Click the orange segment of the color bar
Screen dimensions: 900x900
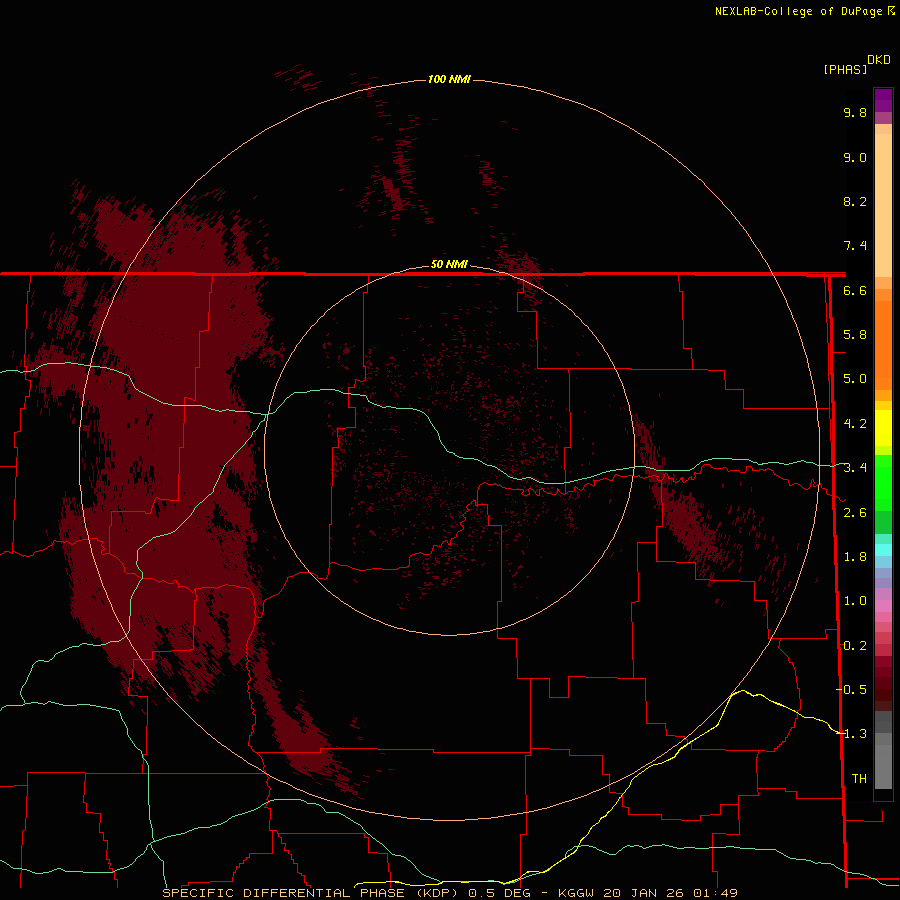point(883,344)
